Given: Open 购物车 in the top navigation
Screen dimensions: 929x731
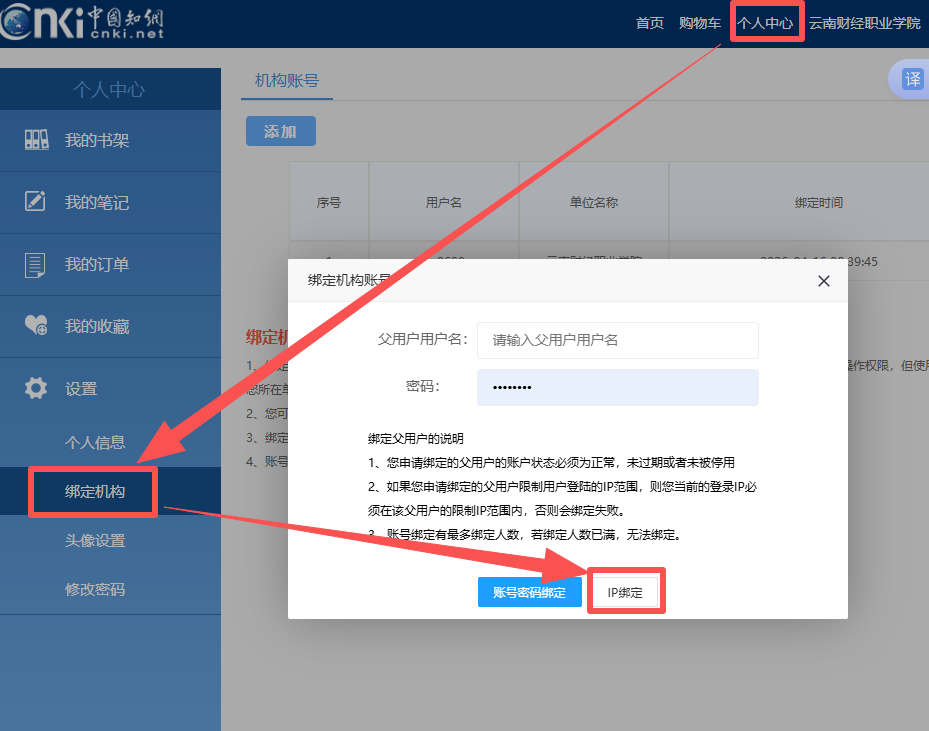Looking at the screenshot, I should pyautogui.click(x=700, y=23).
